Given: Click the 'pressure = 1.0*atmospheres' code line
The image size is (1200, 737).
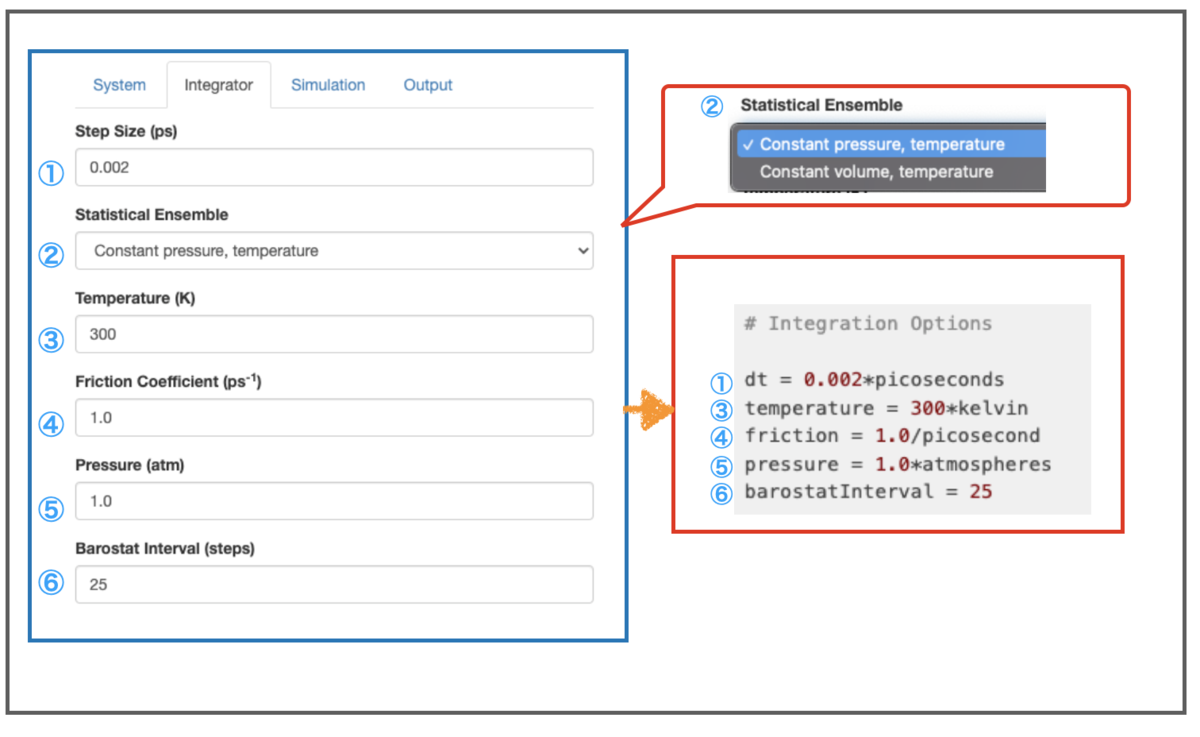Looking at the screenshot, I should (x=898, y=464).
